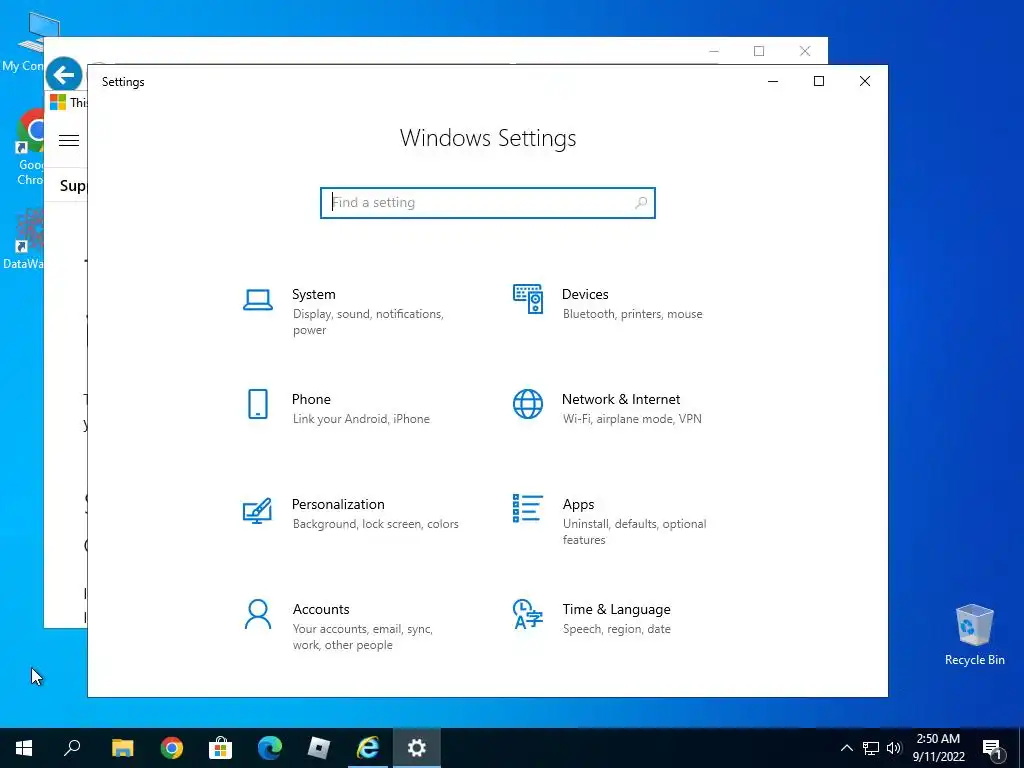Click 'Bluetooth, printers, mouse' description
Screen dimensions: 1024x768
(x=633, y=314)
